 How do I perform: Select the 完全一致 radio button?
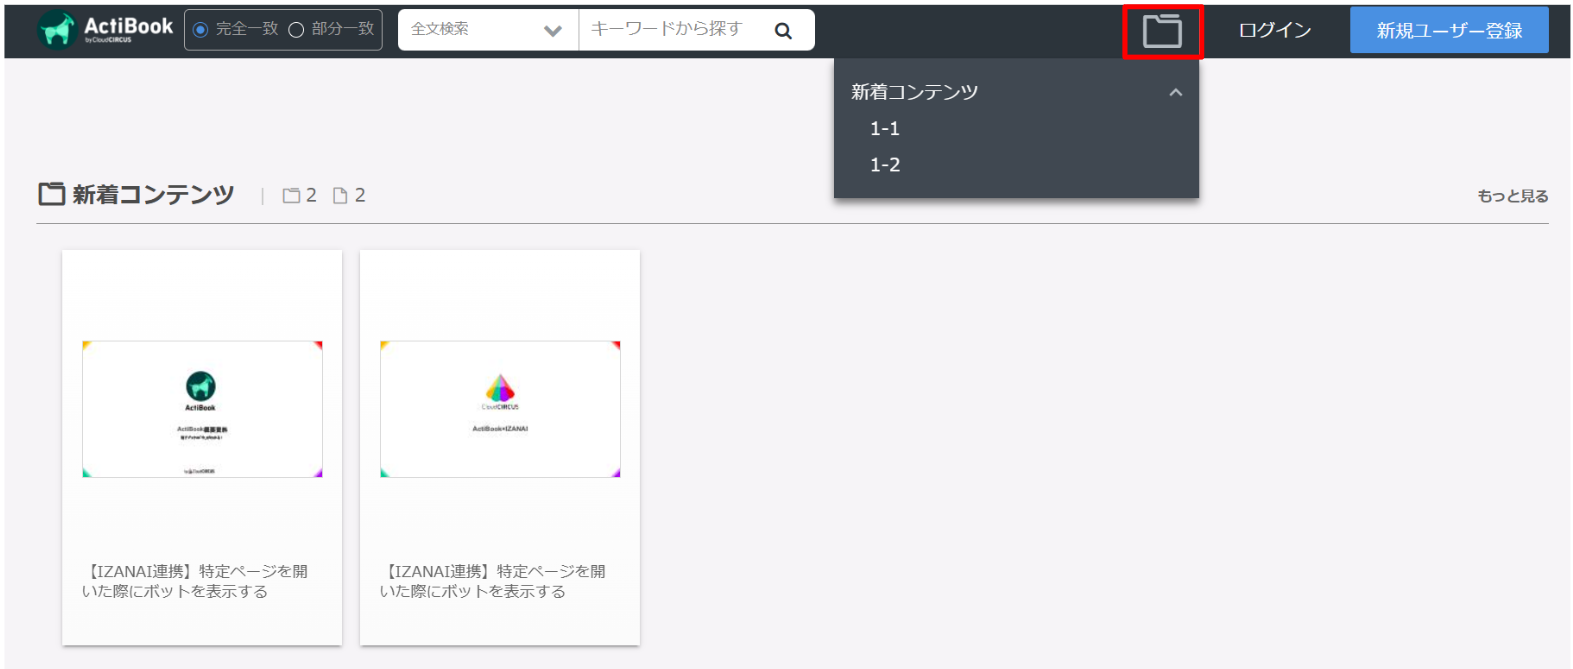pyautogui.click(x=201, y=30)
